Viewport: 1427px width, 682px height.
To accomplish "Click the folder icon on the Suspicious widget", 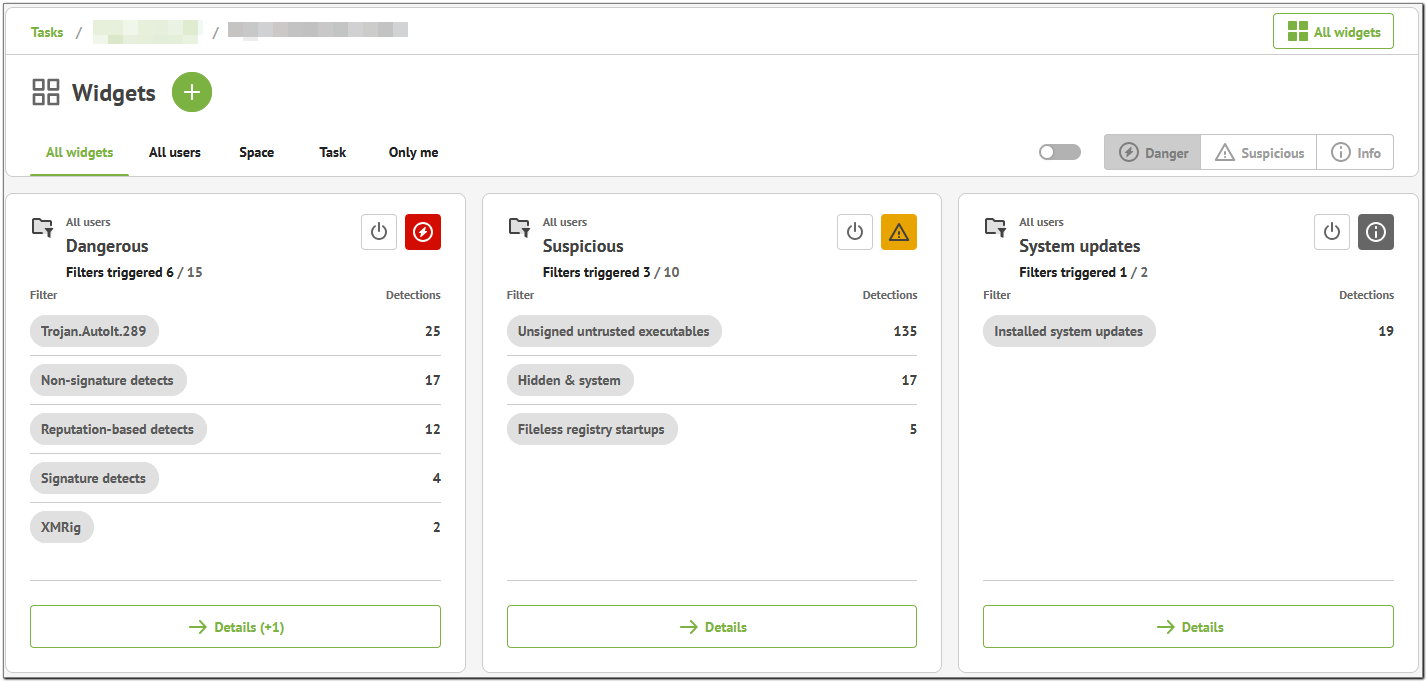I will (519, 228).
